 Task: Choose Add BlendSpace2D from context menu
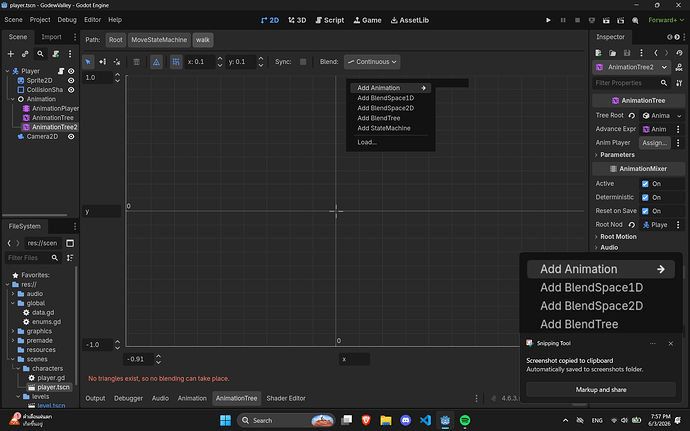pyautogui.click(x=385, y=108)
